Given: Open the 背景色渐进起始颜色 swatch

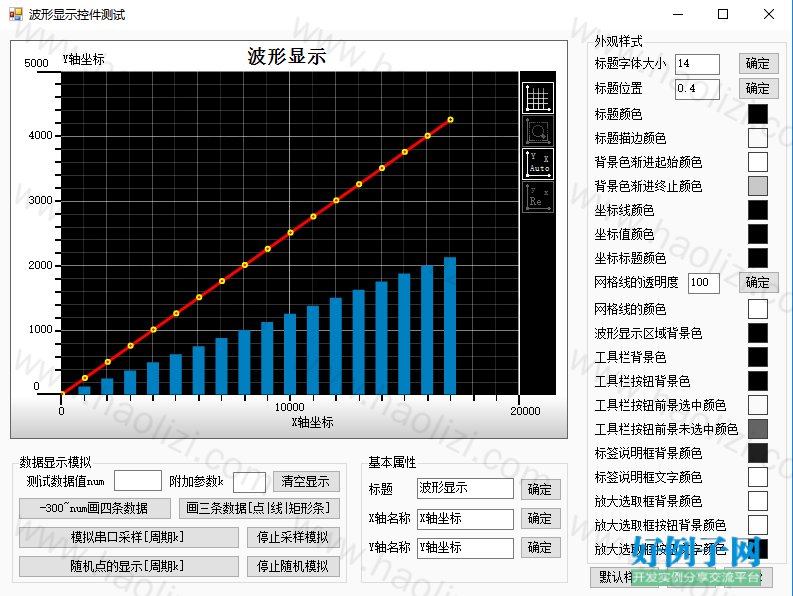Looking at the screenshot, I should coord(758,162).
